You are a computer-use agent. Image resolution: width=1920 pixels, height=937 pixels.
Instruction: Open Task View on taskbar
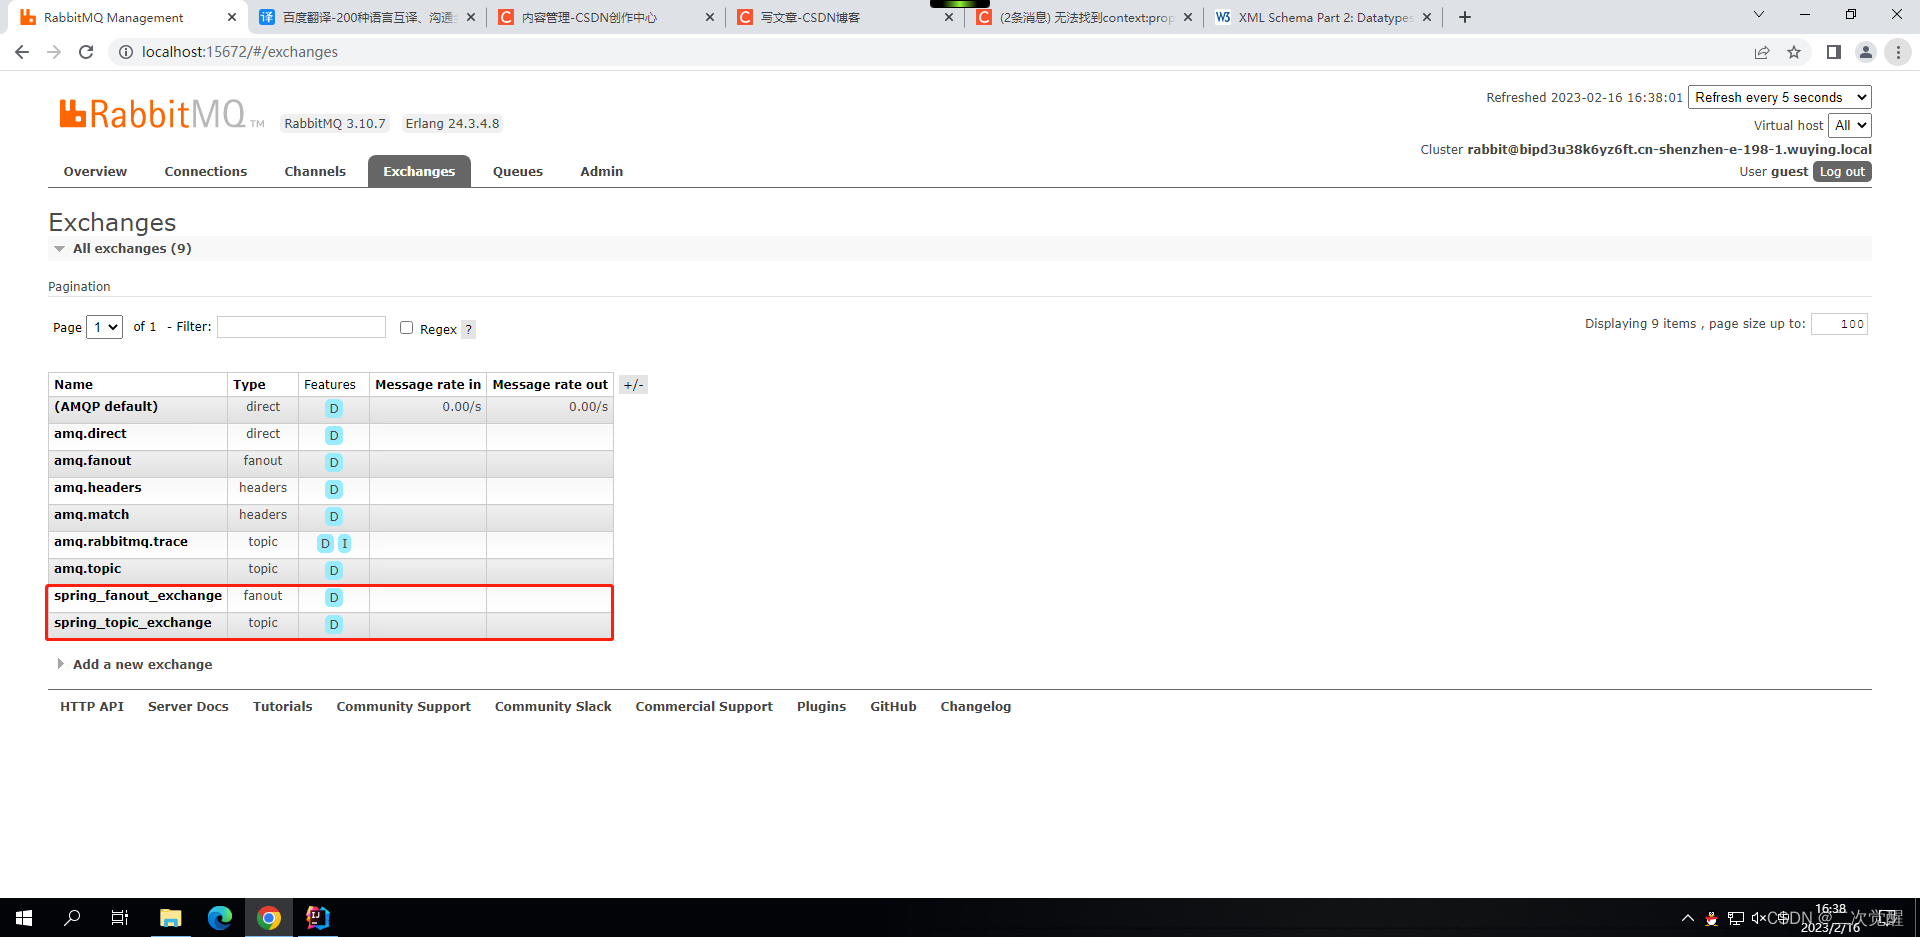[x=120, y=917]
